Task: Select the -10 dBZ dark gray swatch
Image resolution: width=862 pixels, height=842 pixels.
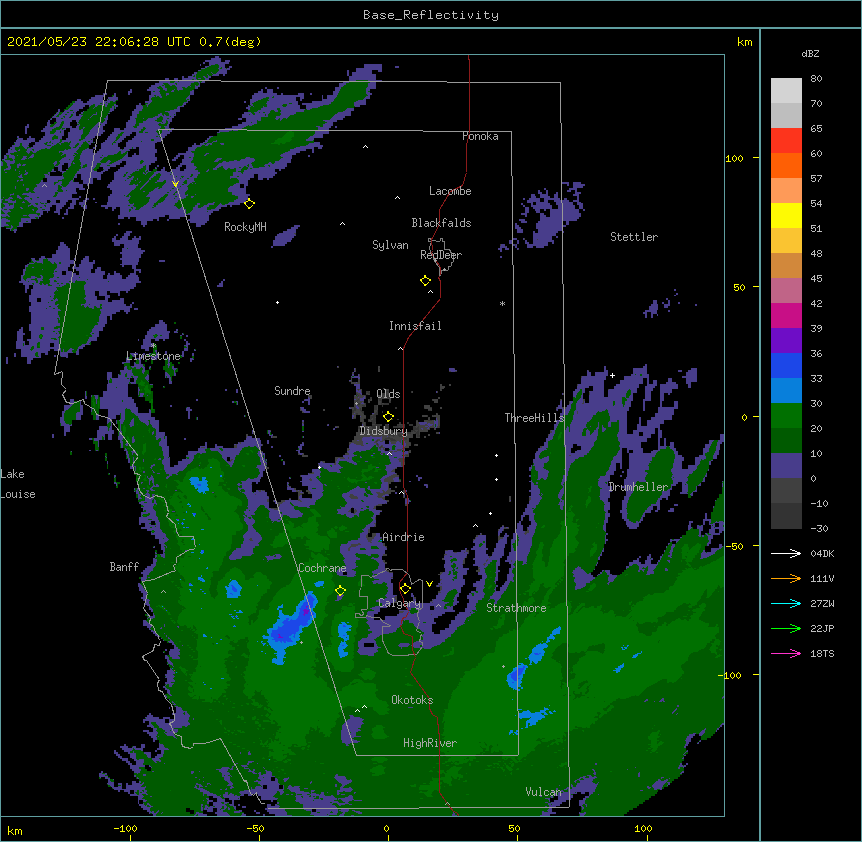Action: (786, 515)
